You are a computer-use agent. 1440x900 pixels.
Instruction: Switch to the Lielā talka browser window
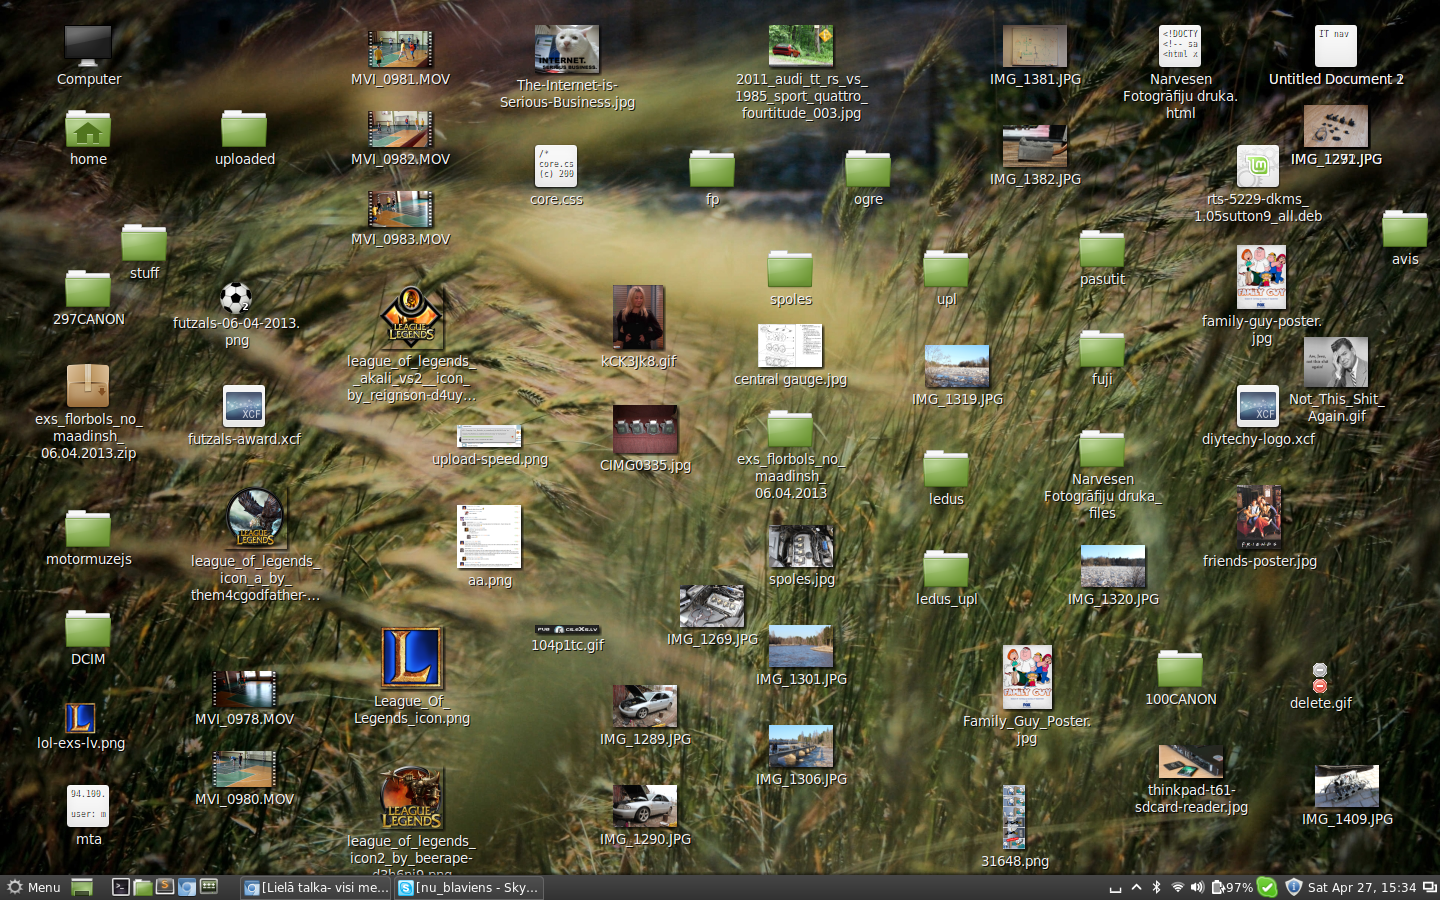click(316, 887)
